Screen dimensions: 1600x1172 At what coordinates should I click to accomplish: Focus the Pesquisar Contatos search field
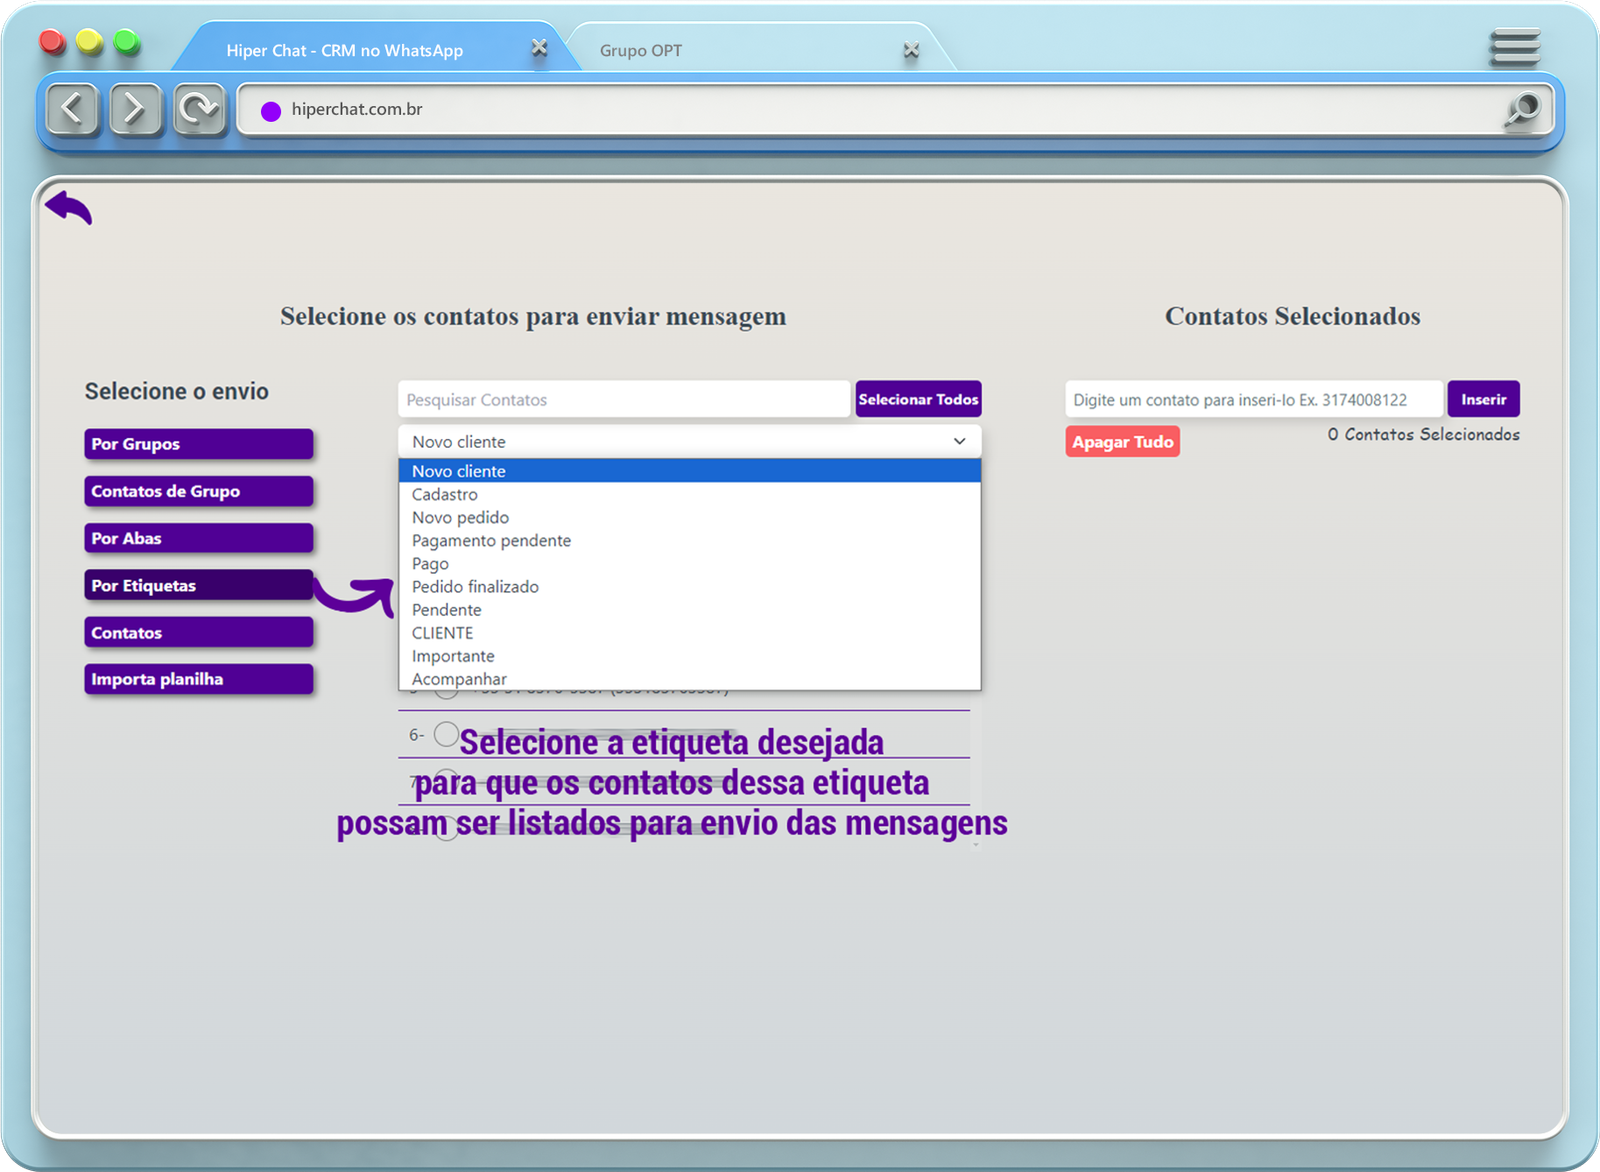pos(623,399)
